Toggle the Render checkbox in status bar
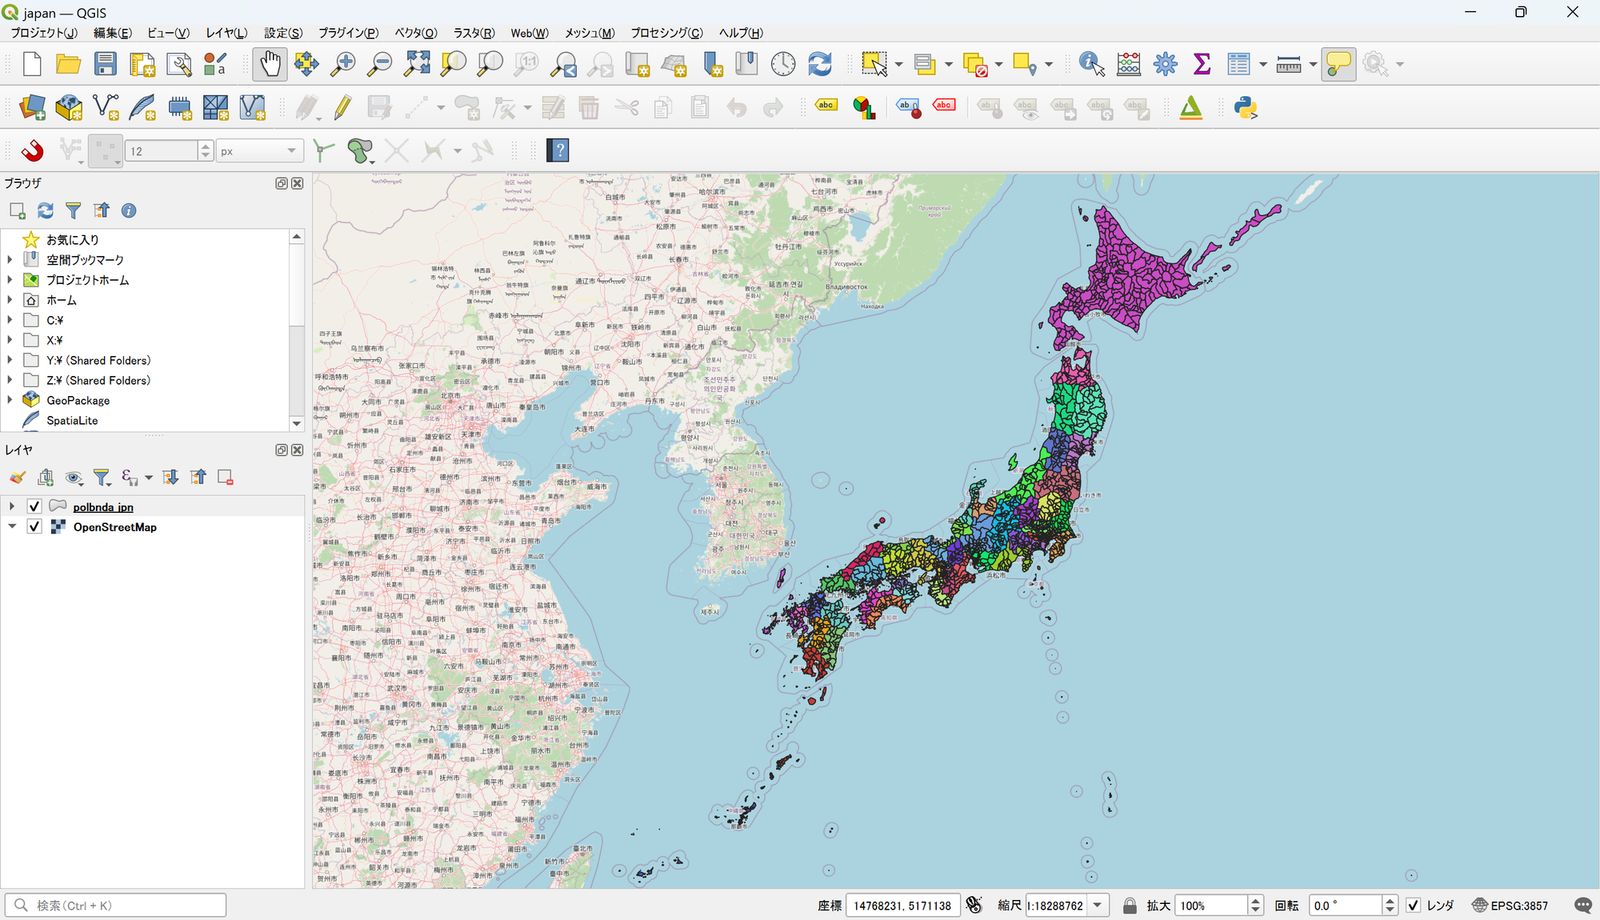1600x920 pixels. (1413, 905)
